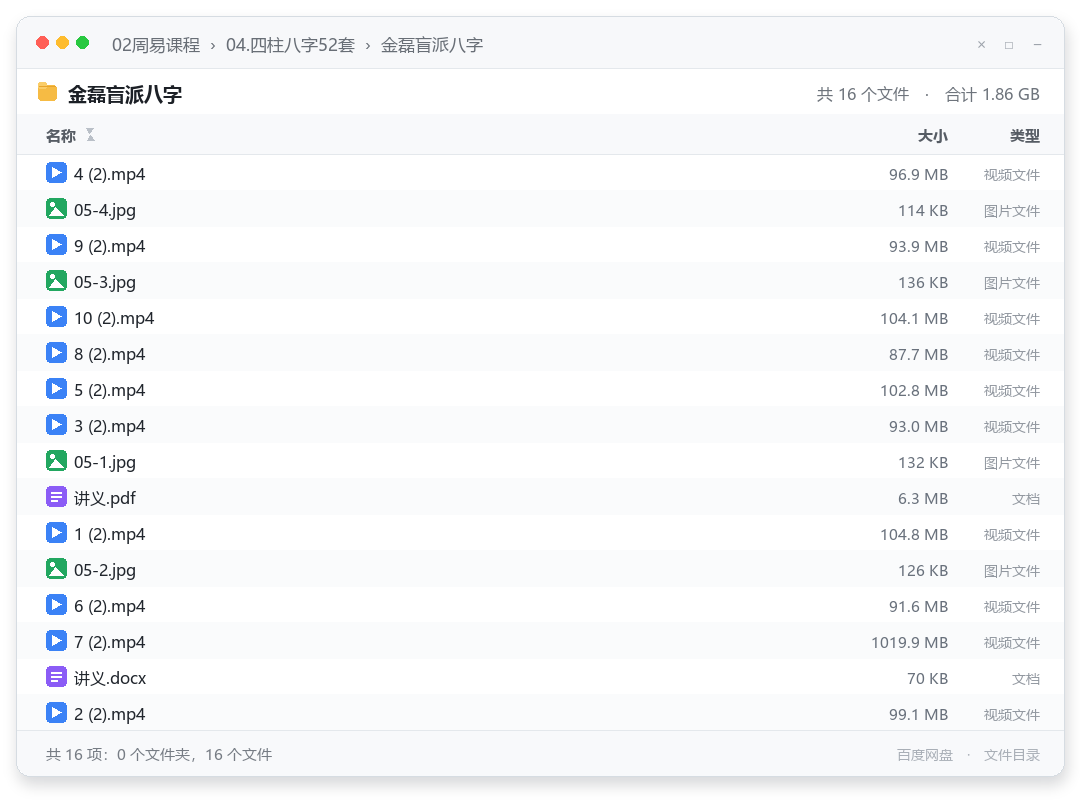Click the 6.3 MB size value
This screenshot has height=800, width=1080.
point(923,499)
